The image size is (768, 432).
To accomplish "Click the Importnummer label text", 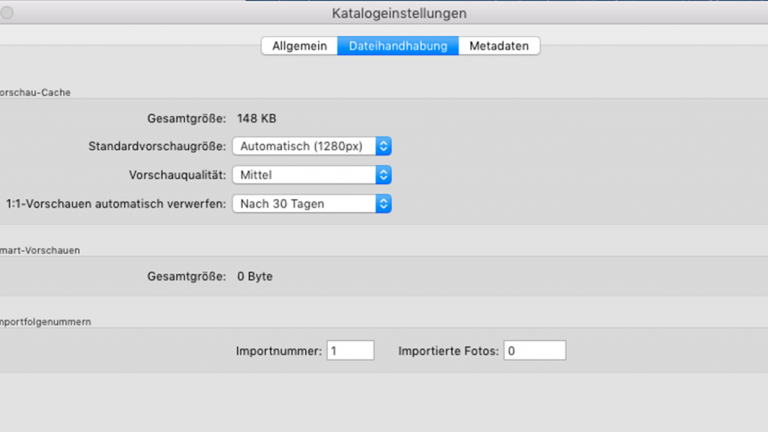I will point(279,351).
